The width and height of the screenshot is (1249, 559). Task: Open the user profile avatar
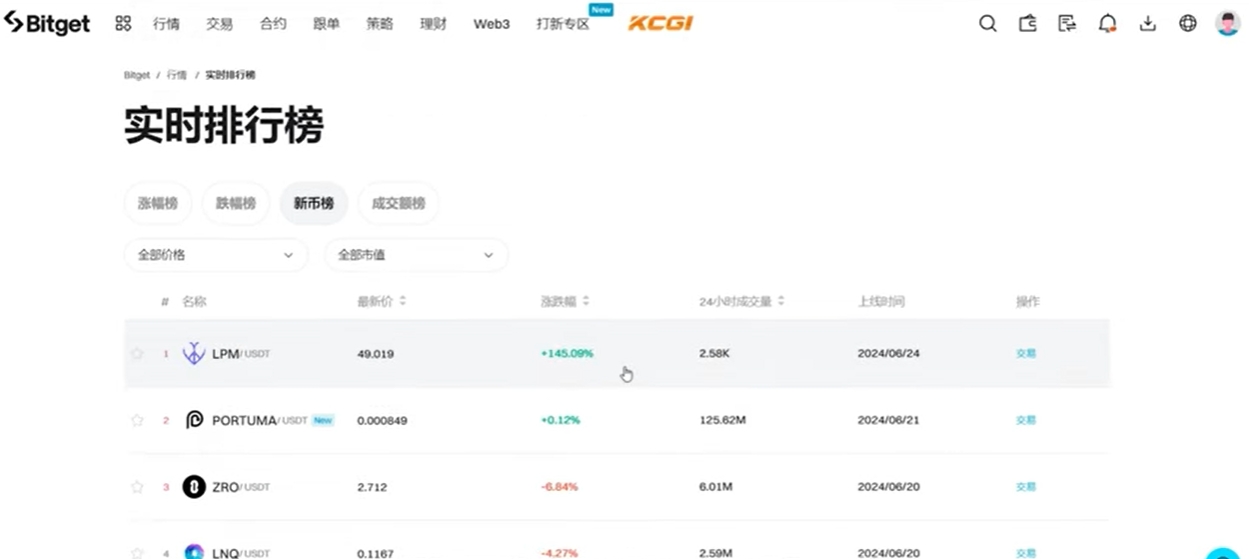[x=1227, y=24]
